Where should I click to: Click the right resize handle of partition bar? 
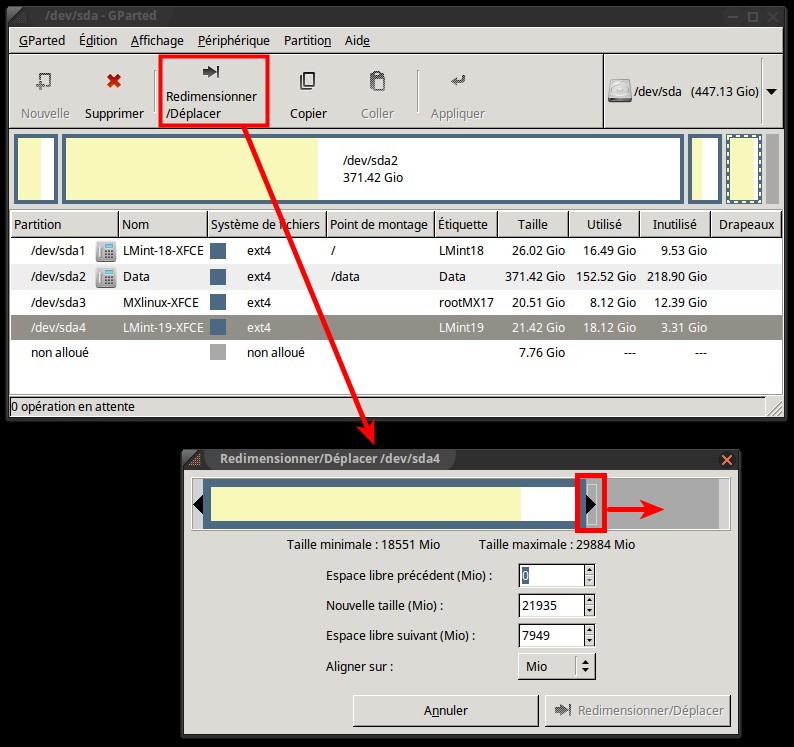click(591, 504)
